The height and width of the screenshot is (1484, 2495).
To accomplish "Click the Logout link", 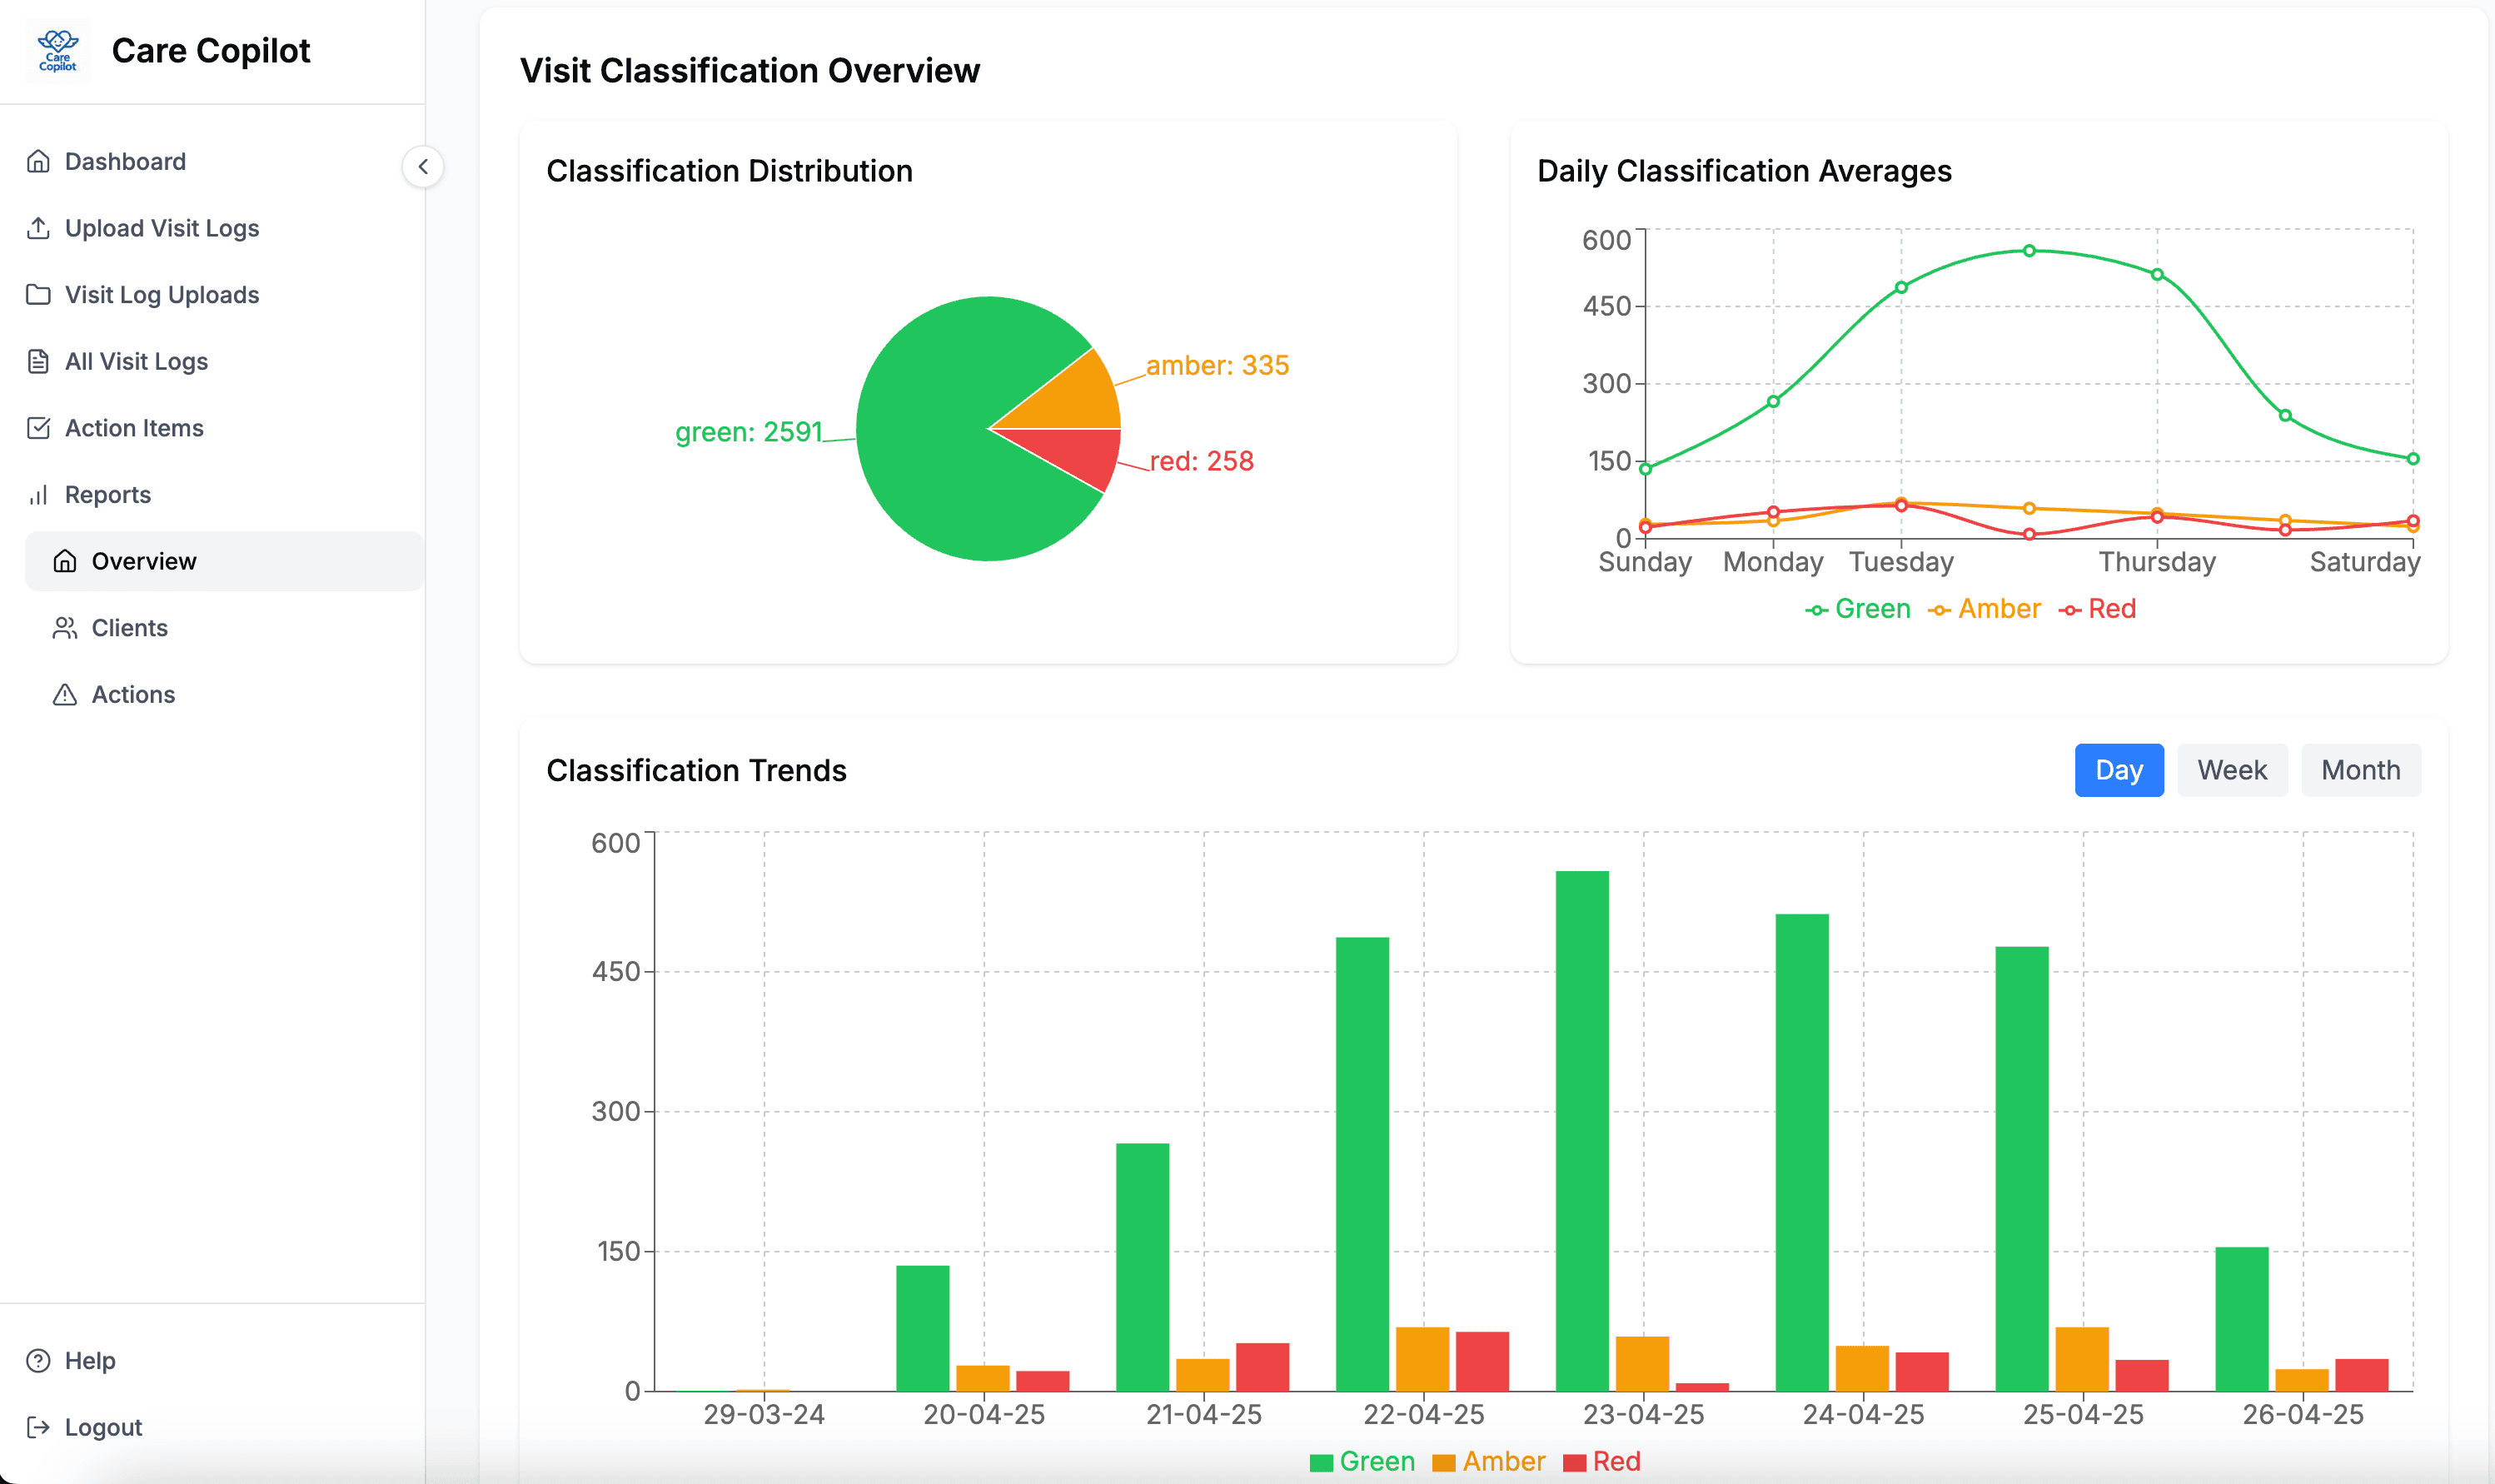I will point(103,1427).
